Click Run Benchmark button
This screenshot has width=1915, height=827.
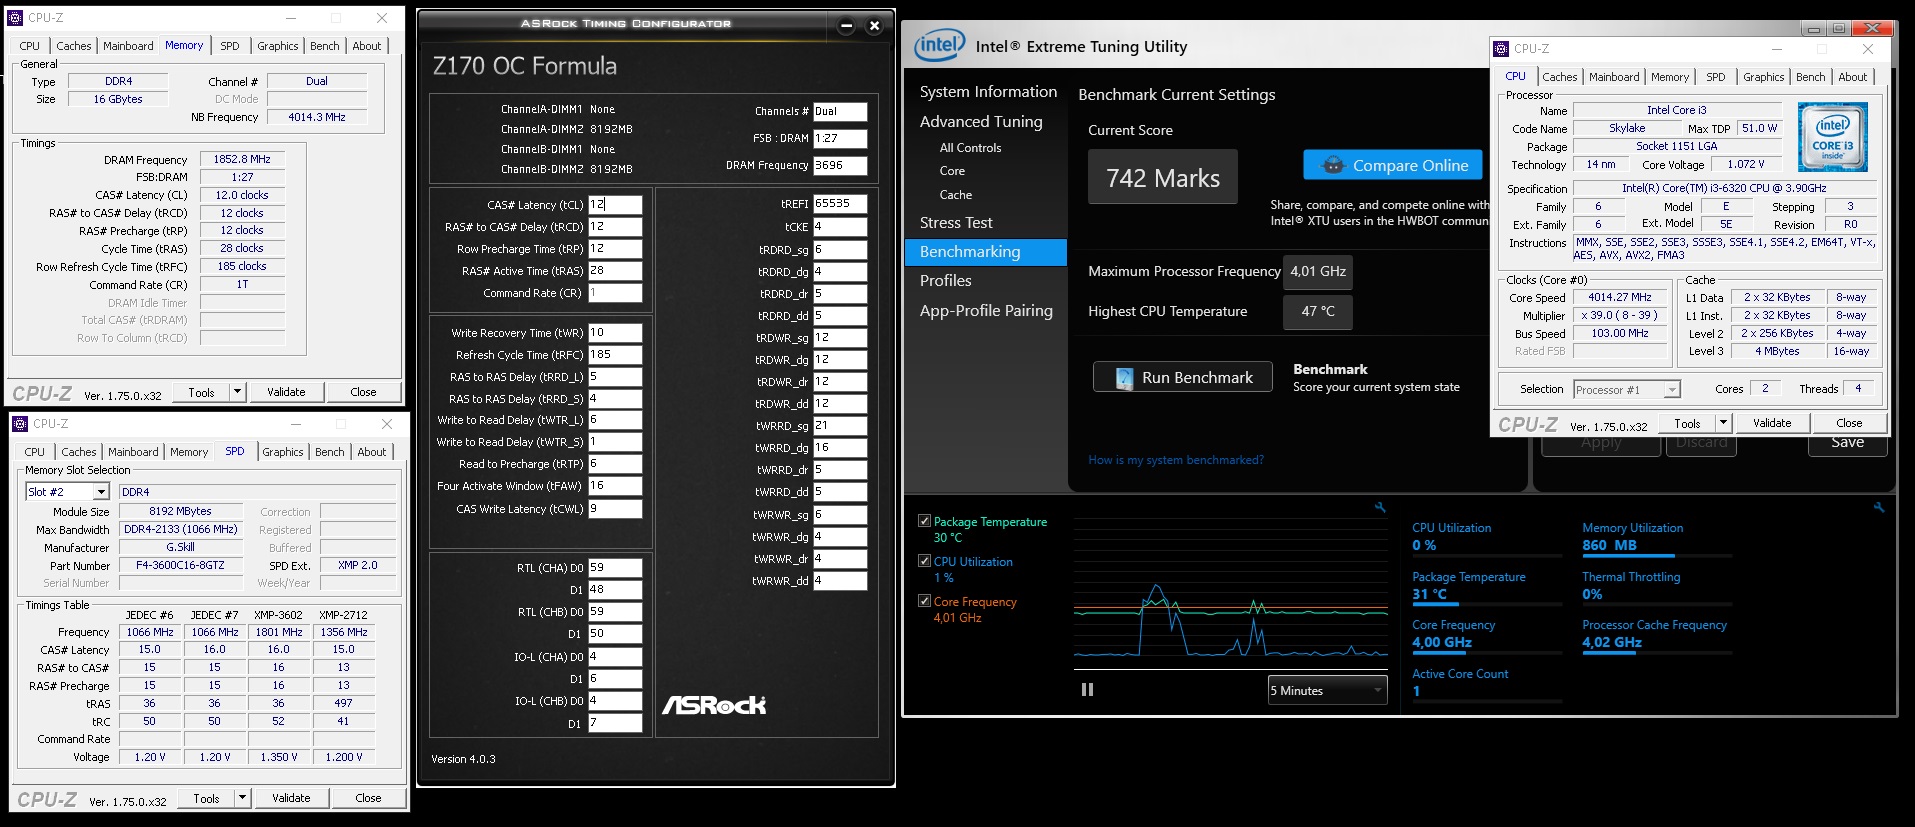1183,377
